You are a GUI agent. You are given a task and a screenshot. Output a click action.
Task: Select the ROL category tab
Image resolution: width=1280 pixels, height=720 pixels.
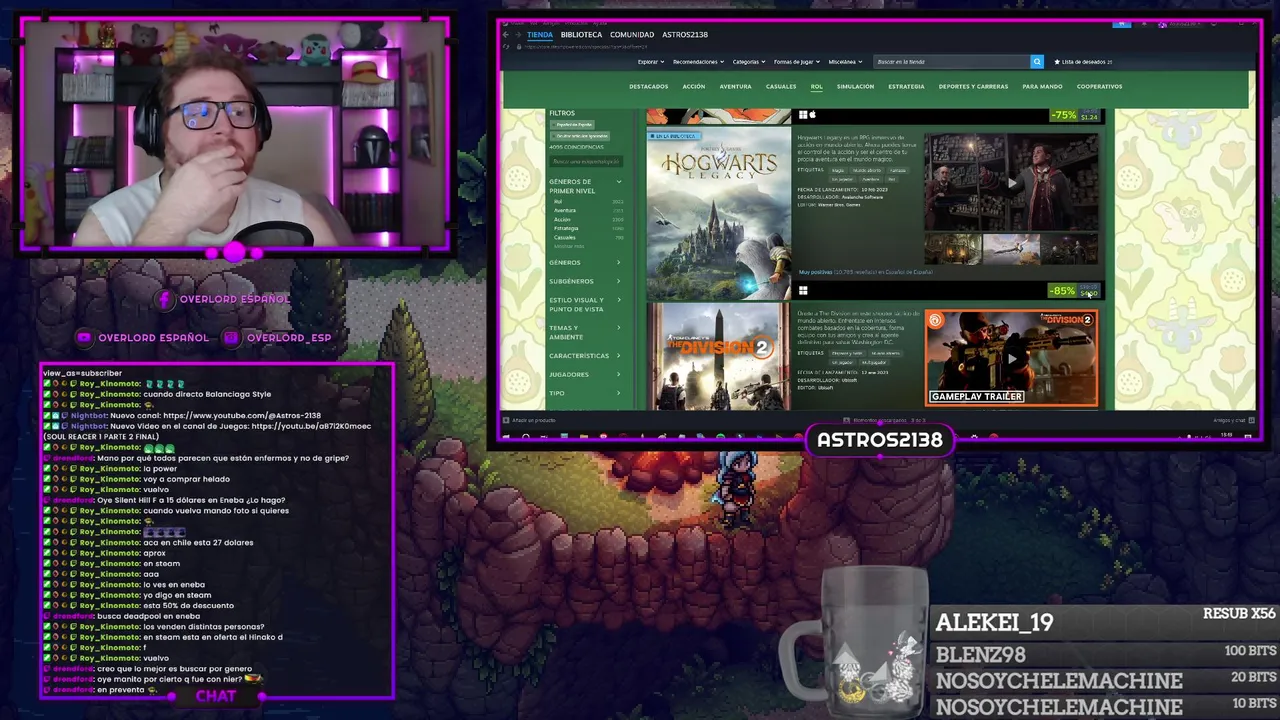(x=816, y=86)
